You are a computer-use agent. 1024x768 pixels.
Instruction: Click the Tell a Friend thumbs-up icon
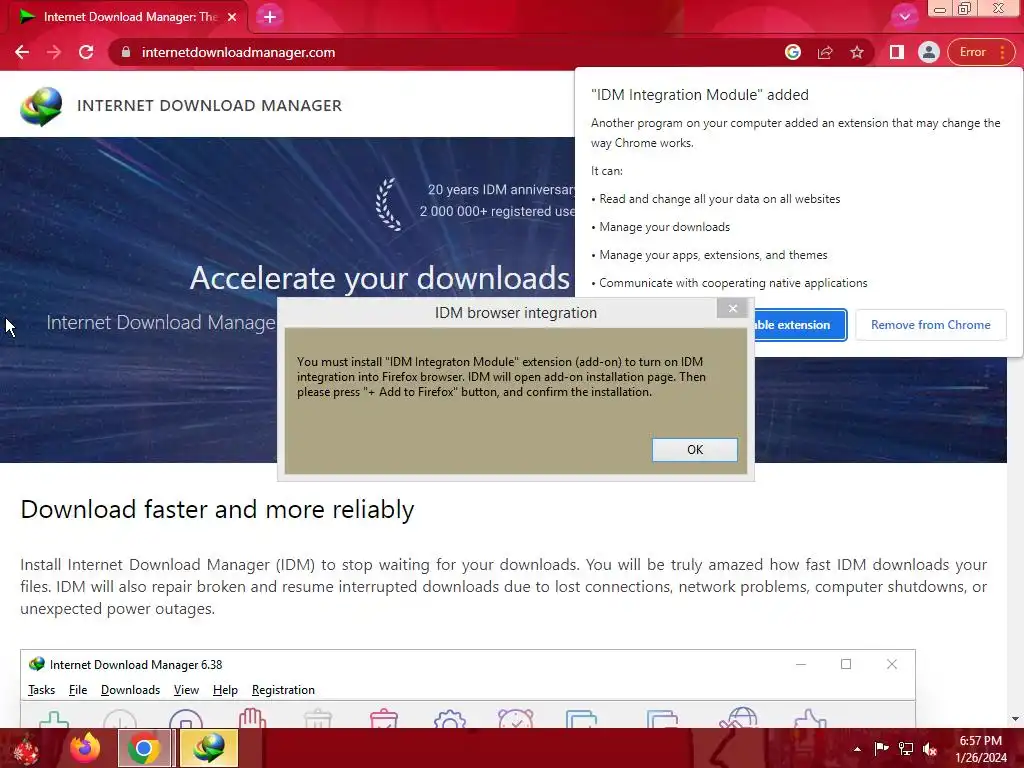(x=810, y=718)
